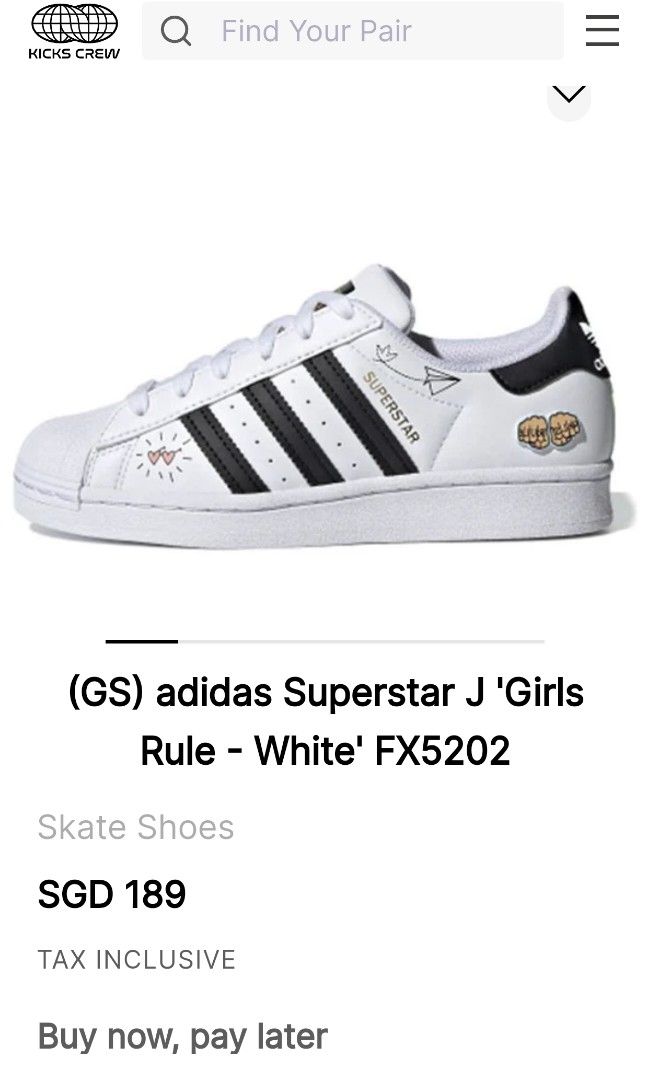This screenshot has width=648, height=1080.
Task: Select the active dark carousel indicator segment
Action: 142,641
